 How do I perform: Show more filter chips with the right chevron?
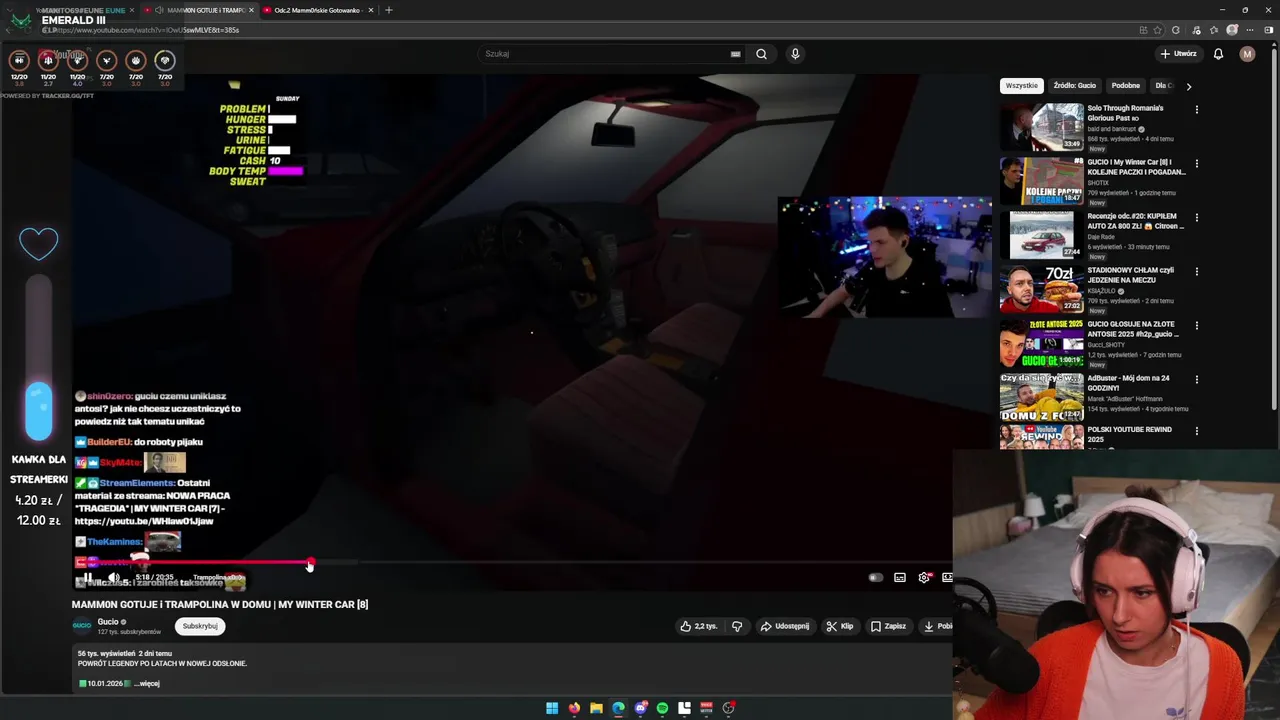[x=1189, y=86]
